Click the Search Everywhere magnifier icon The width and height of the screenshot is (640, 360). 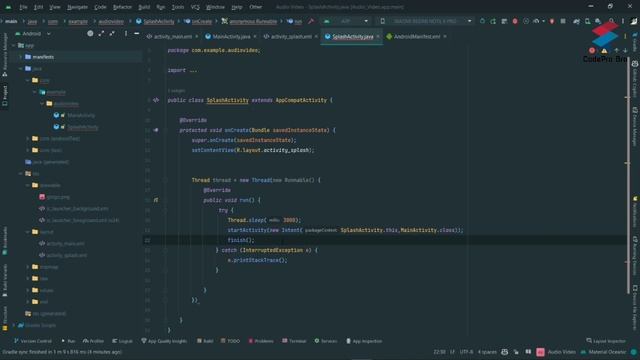[611, 21]
